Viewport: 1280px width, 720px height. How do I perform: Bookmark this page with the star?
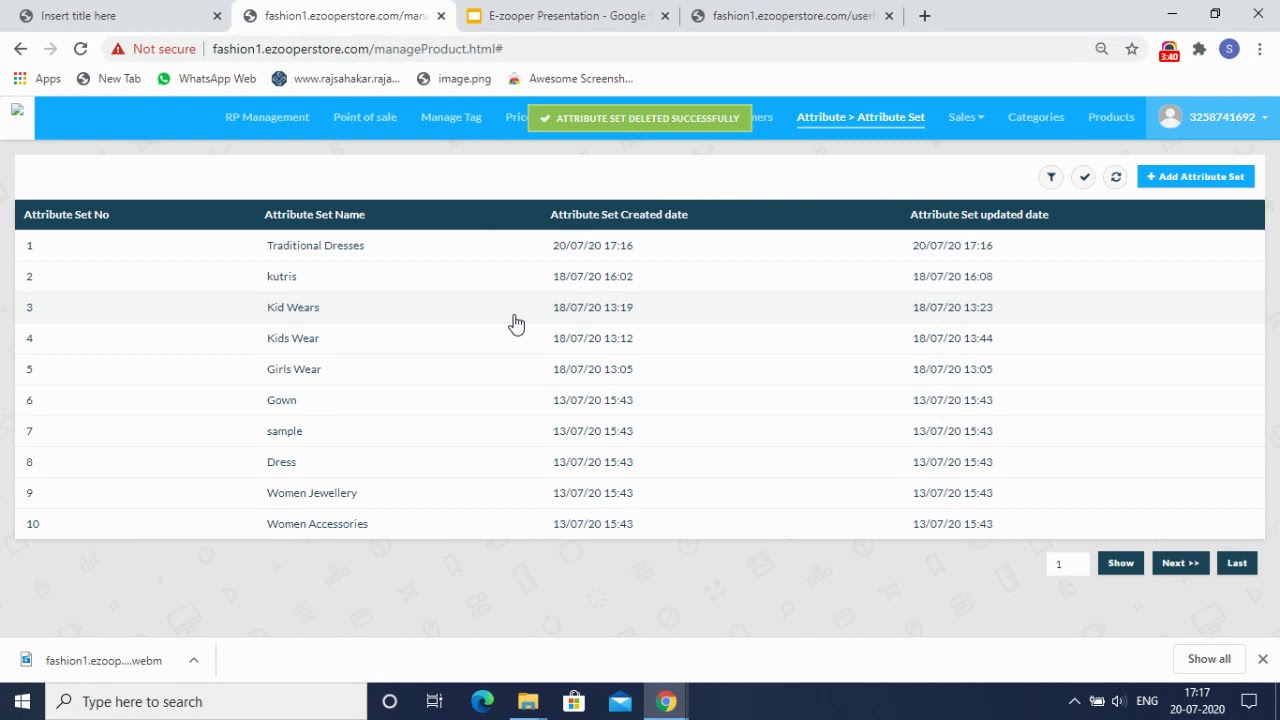[x=1131, y=48]
